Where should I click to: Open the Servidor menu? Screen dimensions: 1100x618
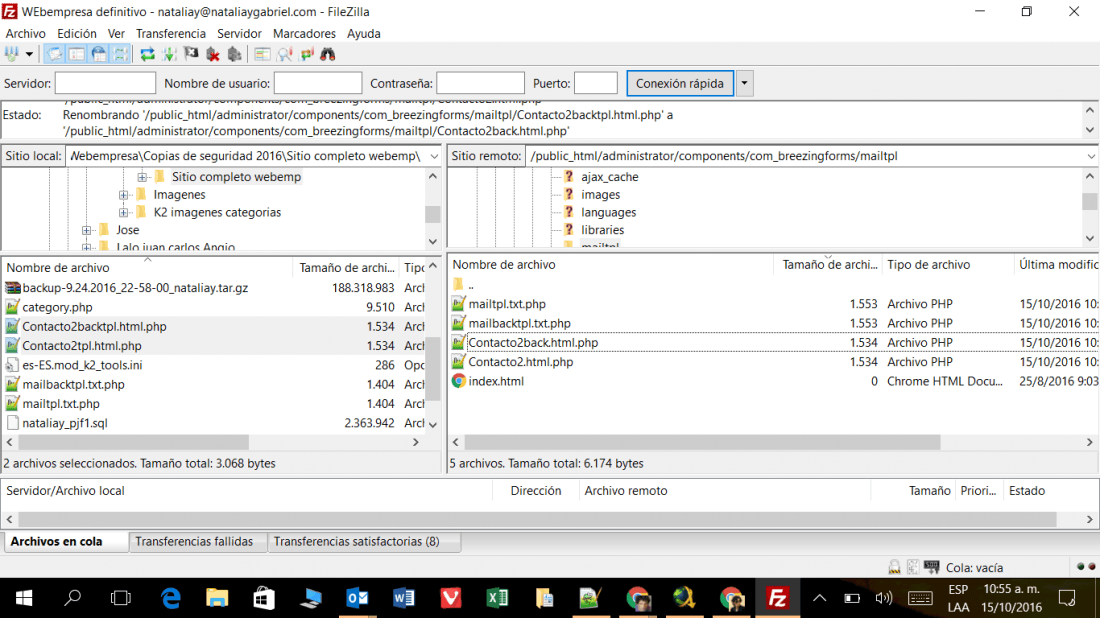click(x=239, y=33)
